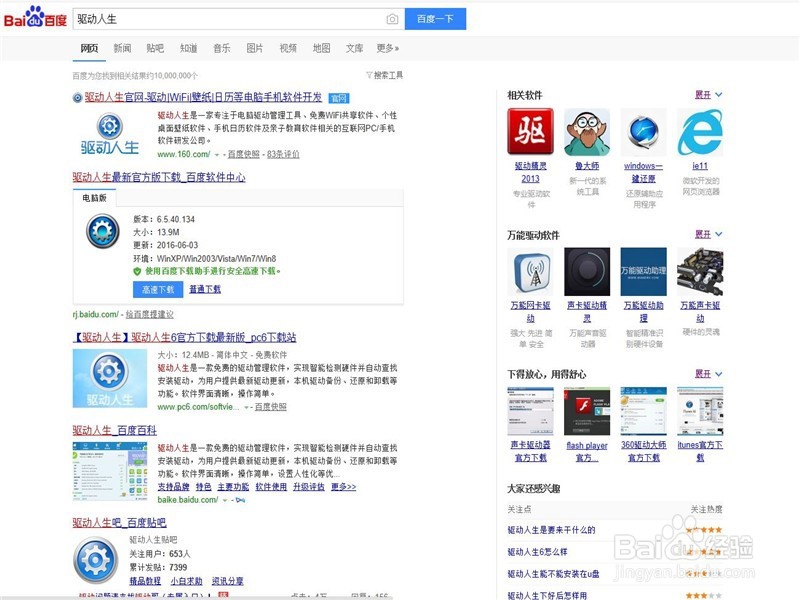Open 驱动人生6怎么样 link
This screenshot has width=800, height=600.
[x=537, y=552]
